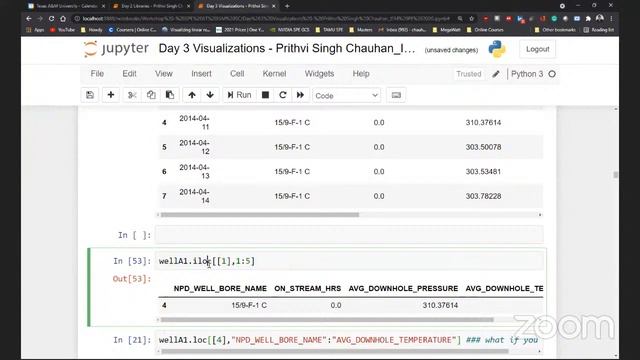The height and width of the screenshot is (360, 640).
Task: Open the Edit menu
Action: tap(129, 74)
